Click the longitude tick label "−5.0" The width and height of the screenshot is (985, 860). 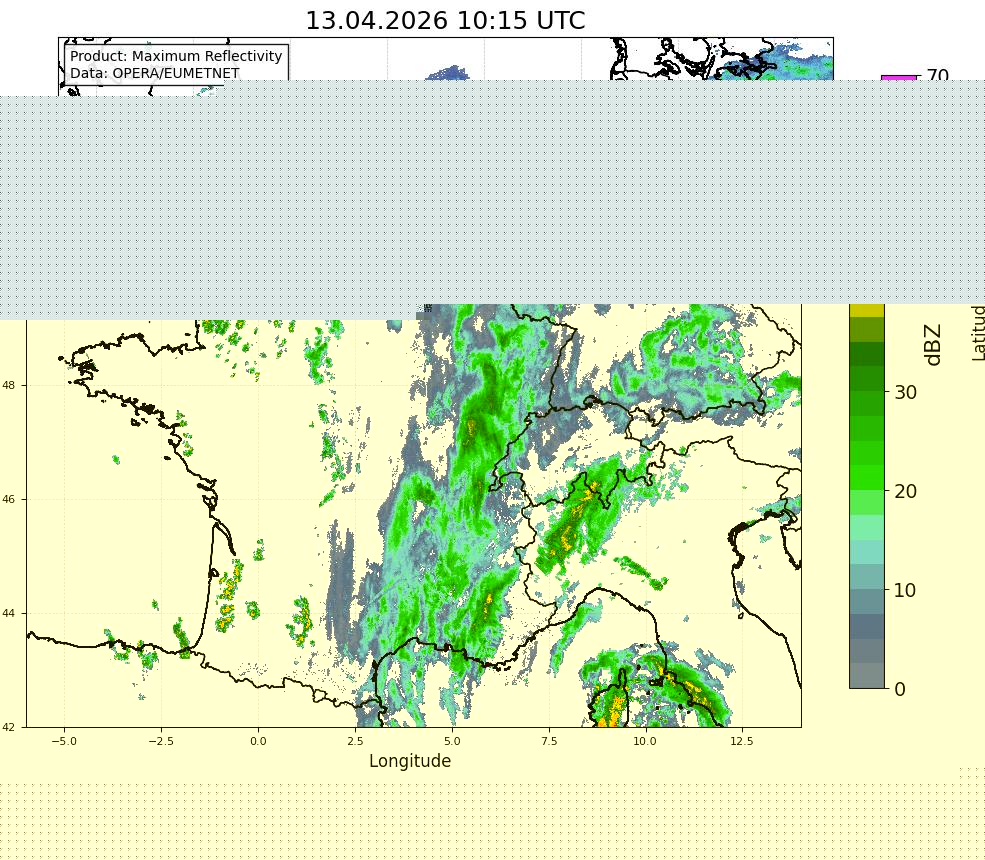(64, 741)
